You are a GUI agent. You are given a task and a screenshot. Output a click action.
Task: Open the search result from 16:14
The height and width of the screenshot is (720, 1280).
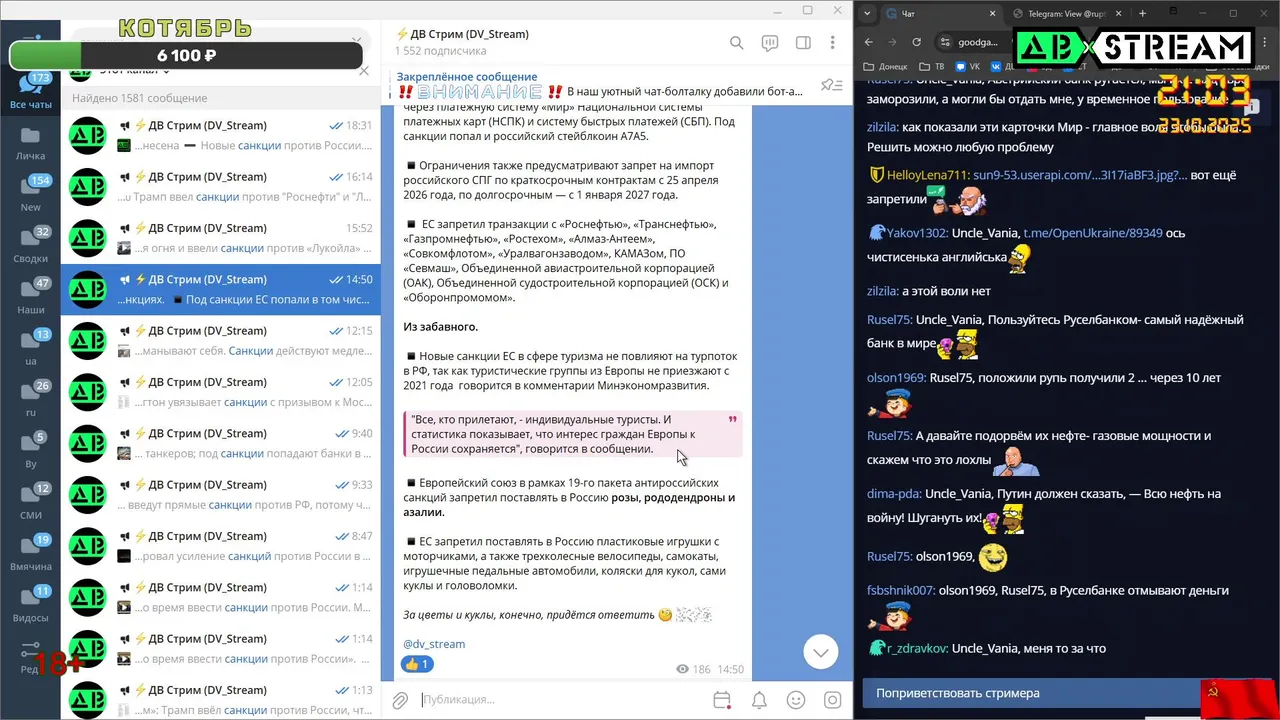coord(221,187)
